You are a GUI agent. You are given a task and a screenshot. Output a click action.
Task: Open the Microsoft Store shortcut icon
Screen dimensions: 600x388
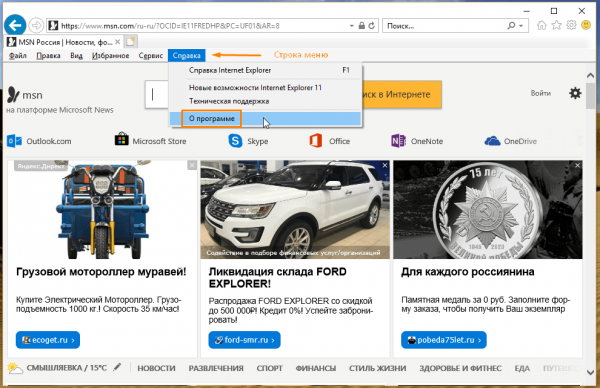(122, 139)
